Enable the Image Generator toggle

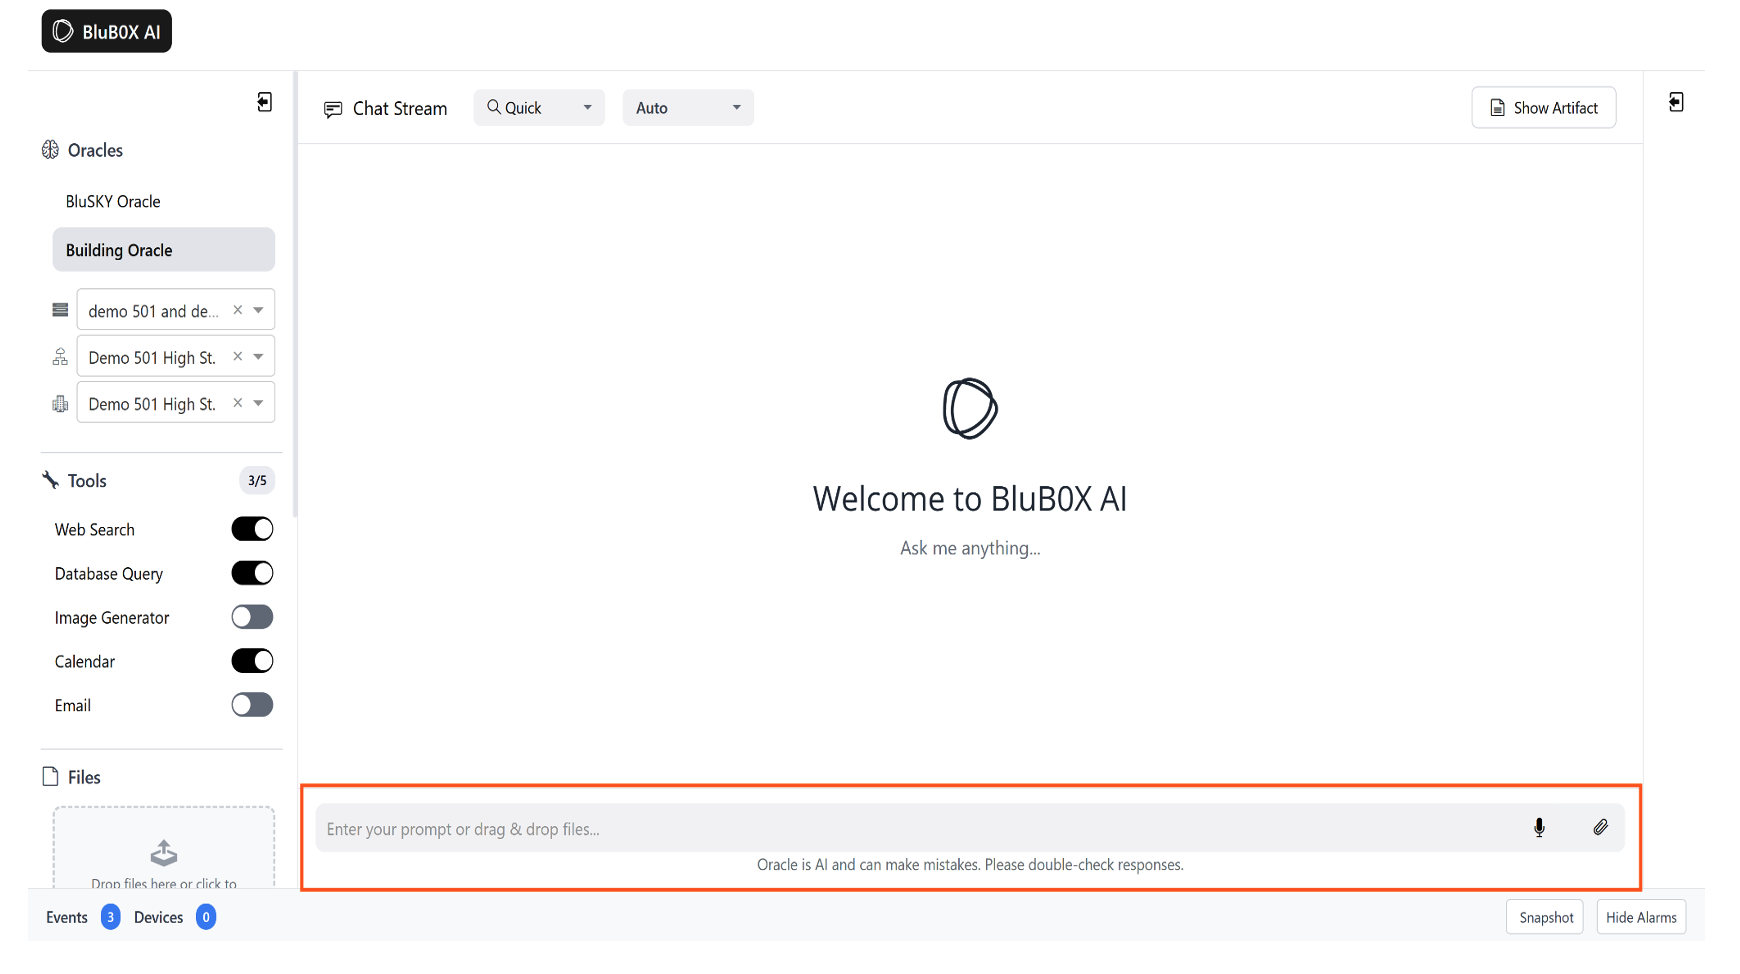pyautogui.click(x=252, y=617)
